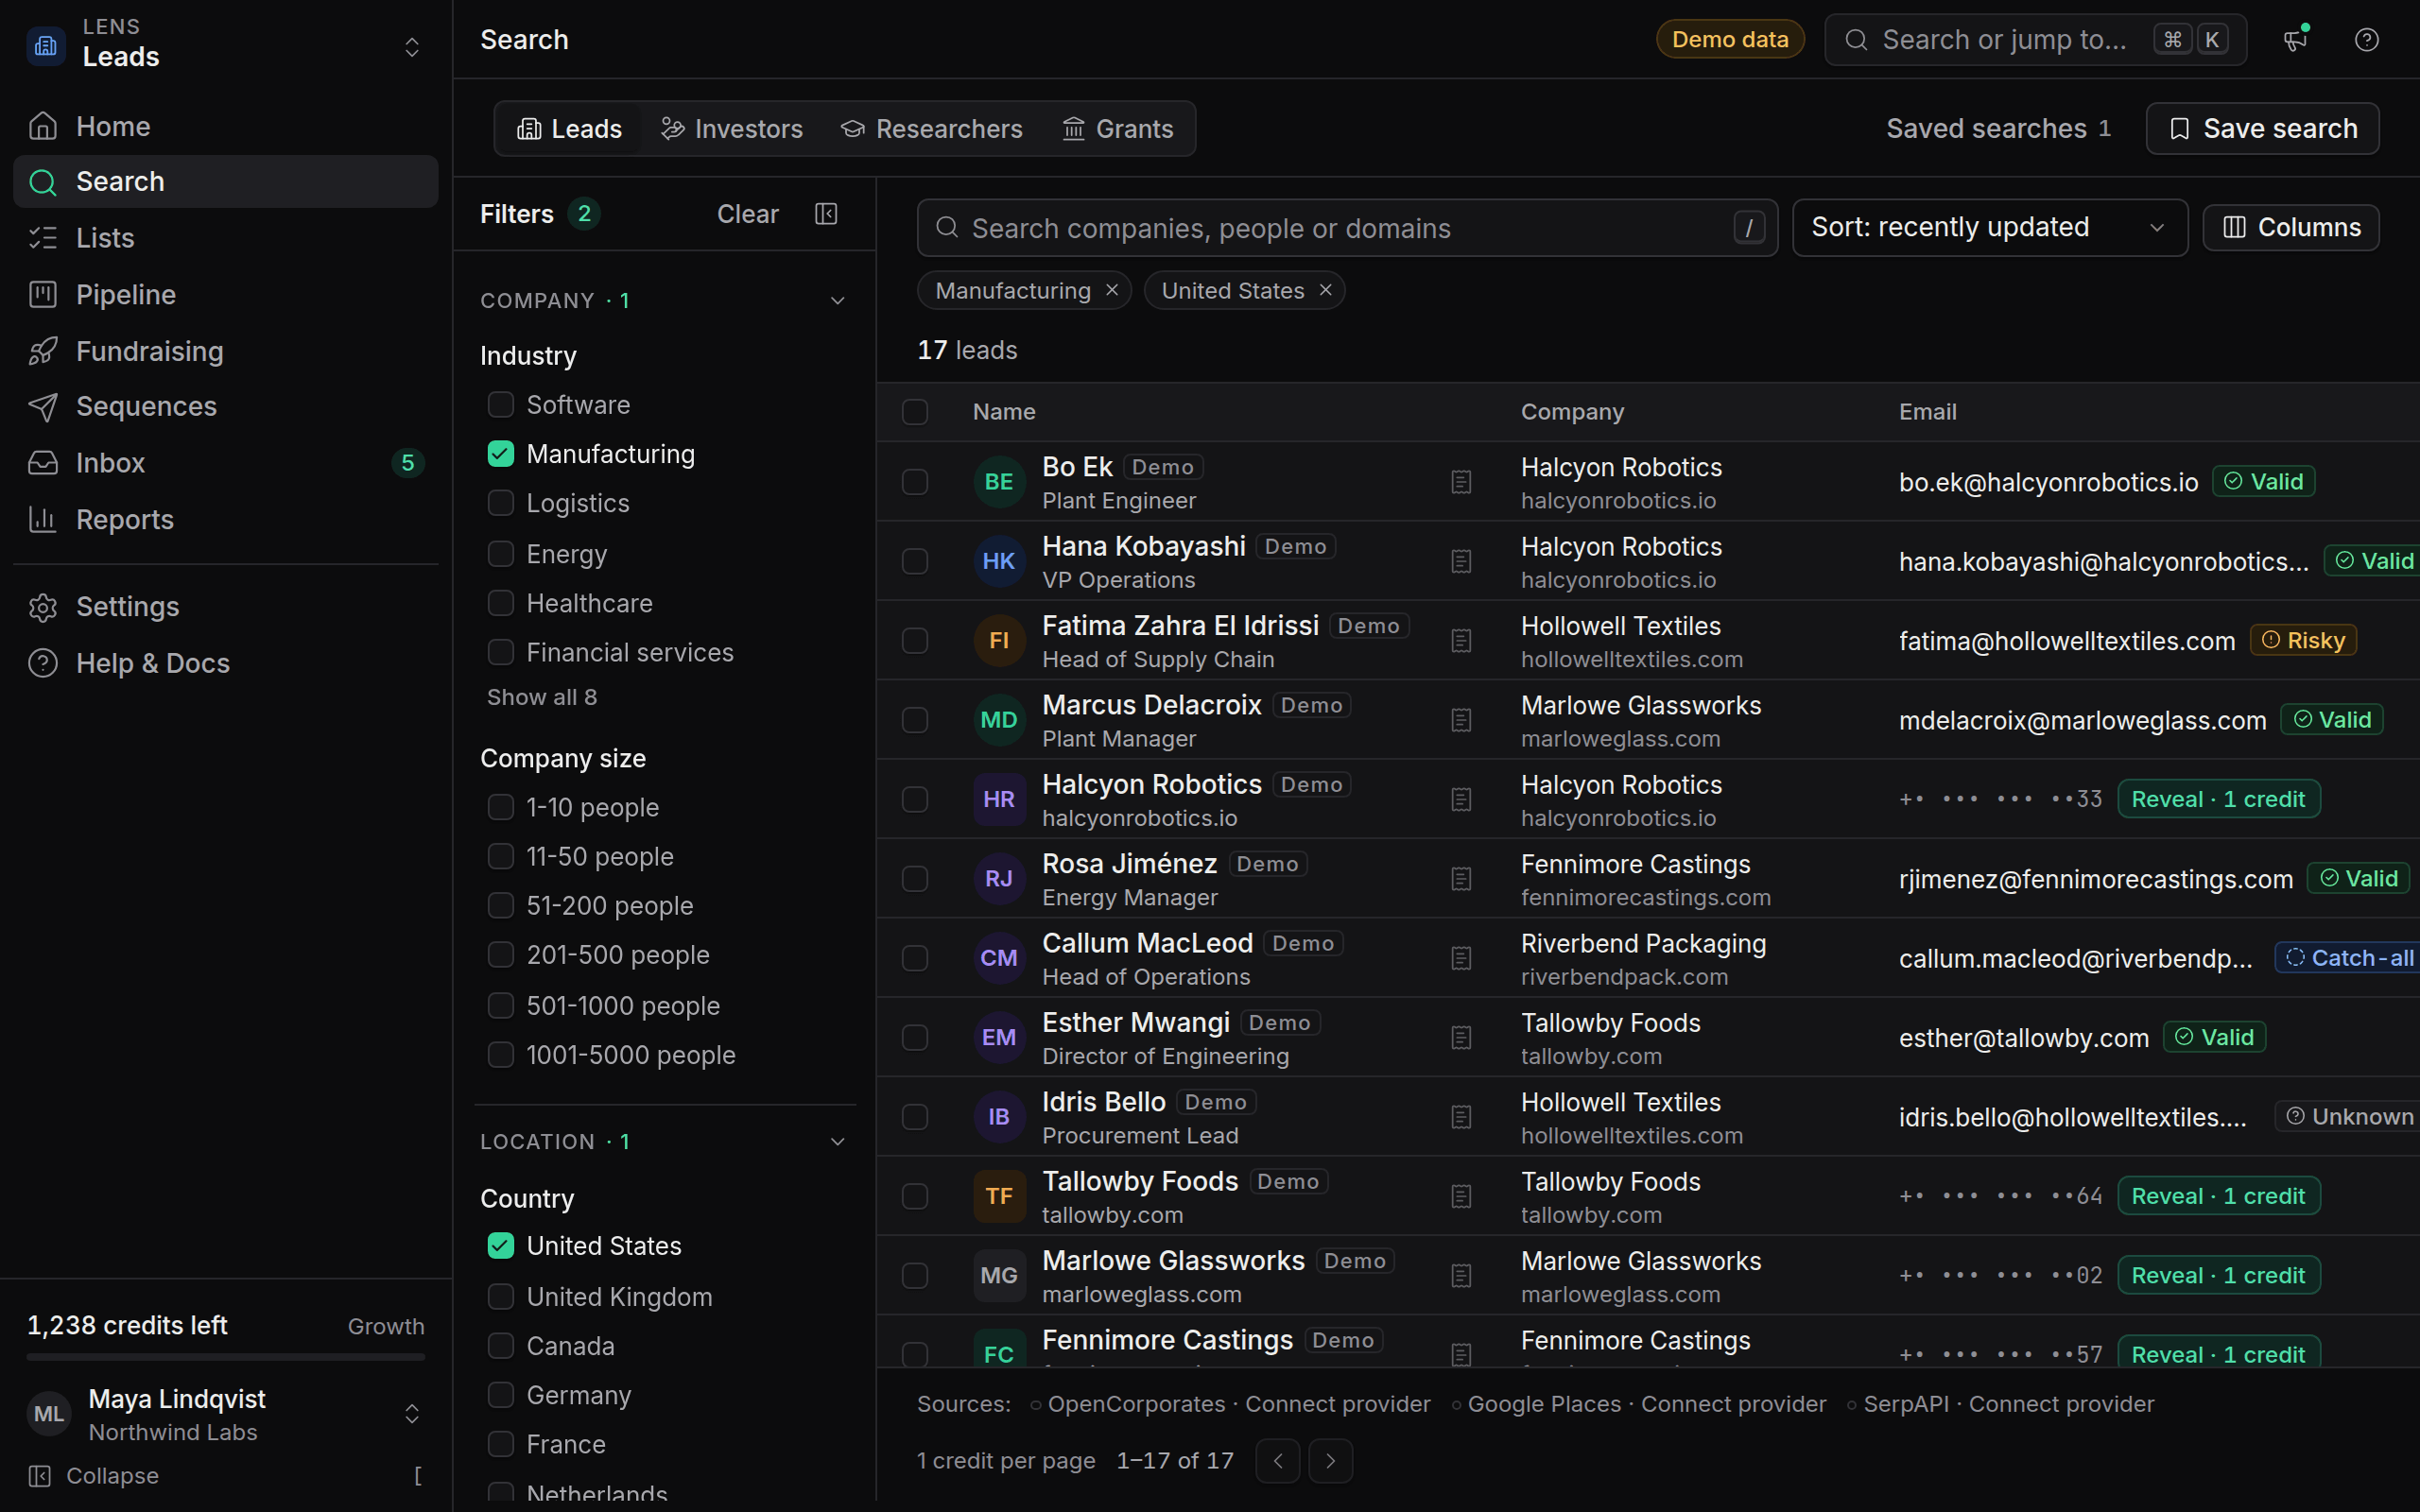Select the 1001-5000 people company size
Screen dimensions: 2420x1512
(500, 1054)
